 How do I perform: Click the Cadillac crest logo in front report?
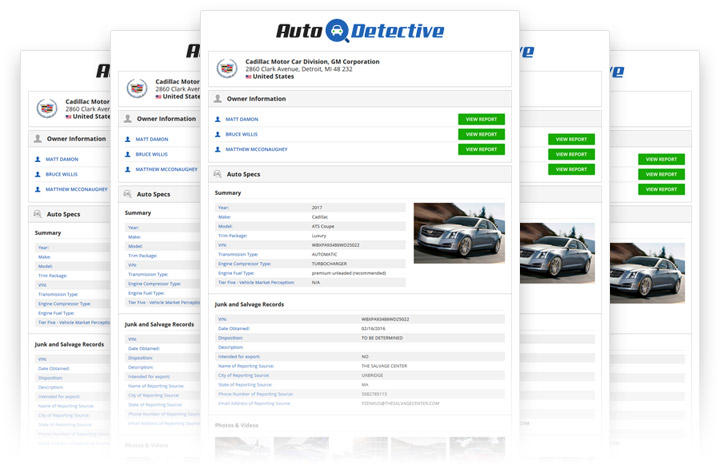click(x=227, y=68)
